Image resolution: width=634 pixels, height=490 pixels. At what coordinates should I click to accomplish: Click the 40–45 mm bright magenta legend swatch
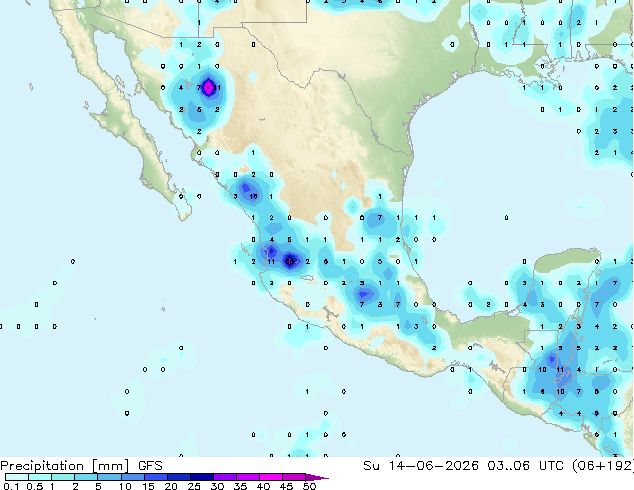(271, 477)
